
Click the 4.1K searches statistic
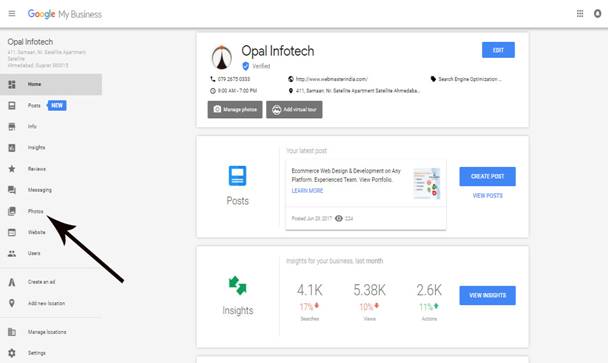coord(310,290)
